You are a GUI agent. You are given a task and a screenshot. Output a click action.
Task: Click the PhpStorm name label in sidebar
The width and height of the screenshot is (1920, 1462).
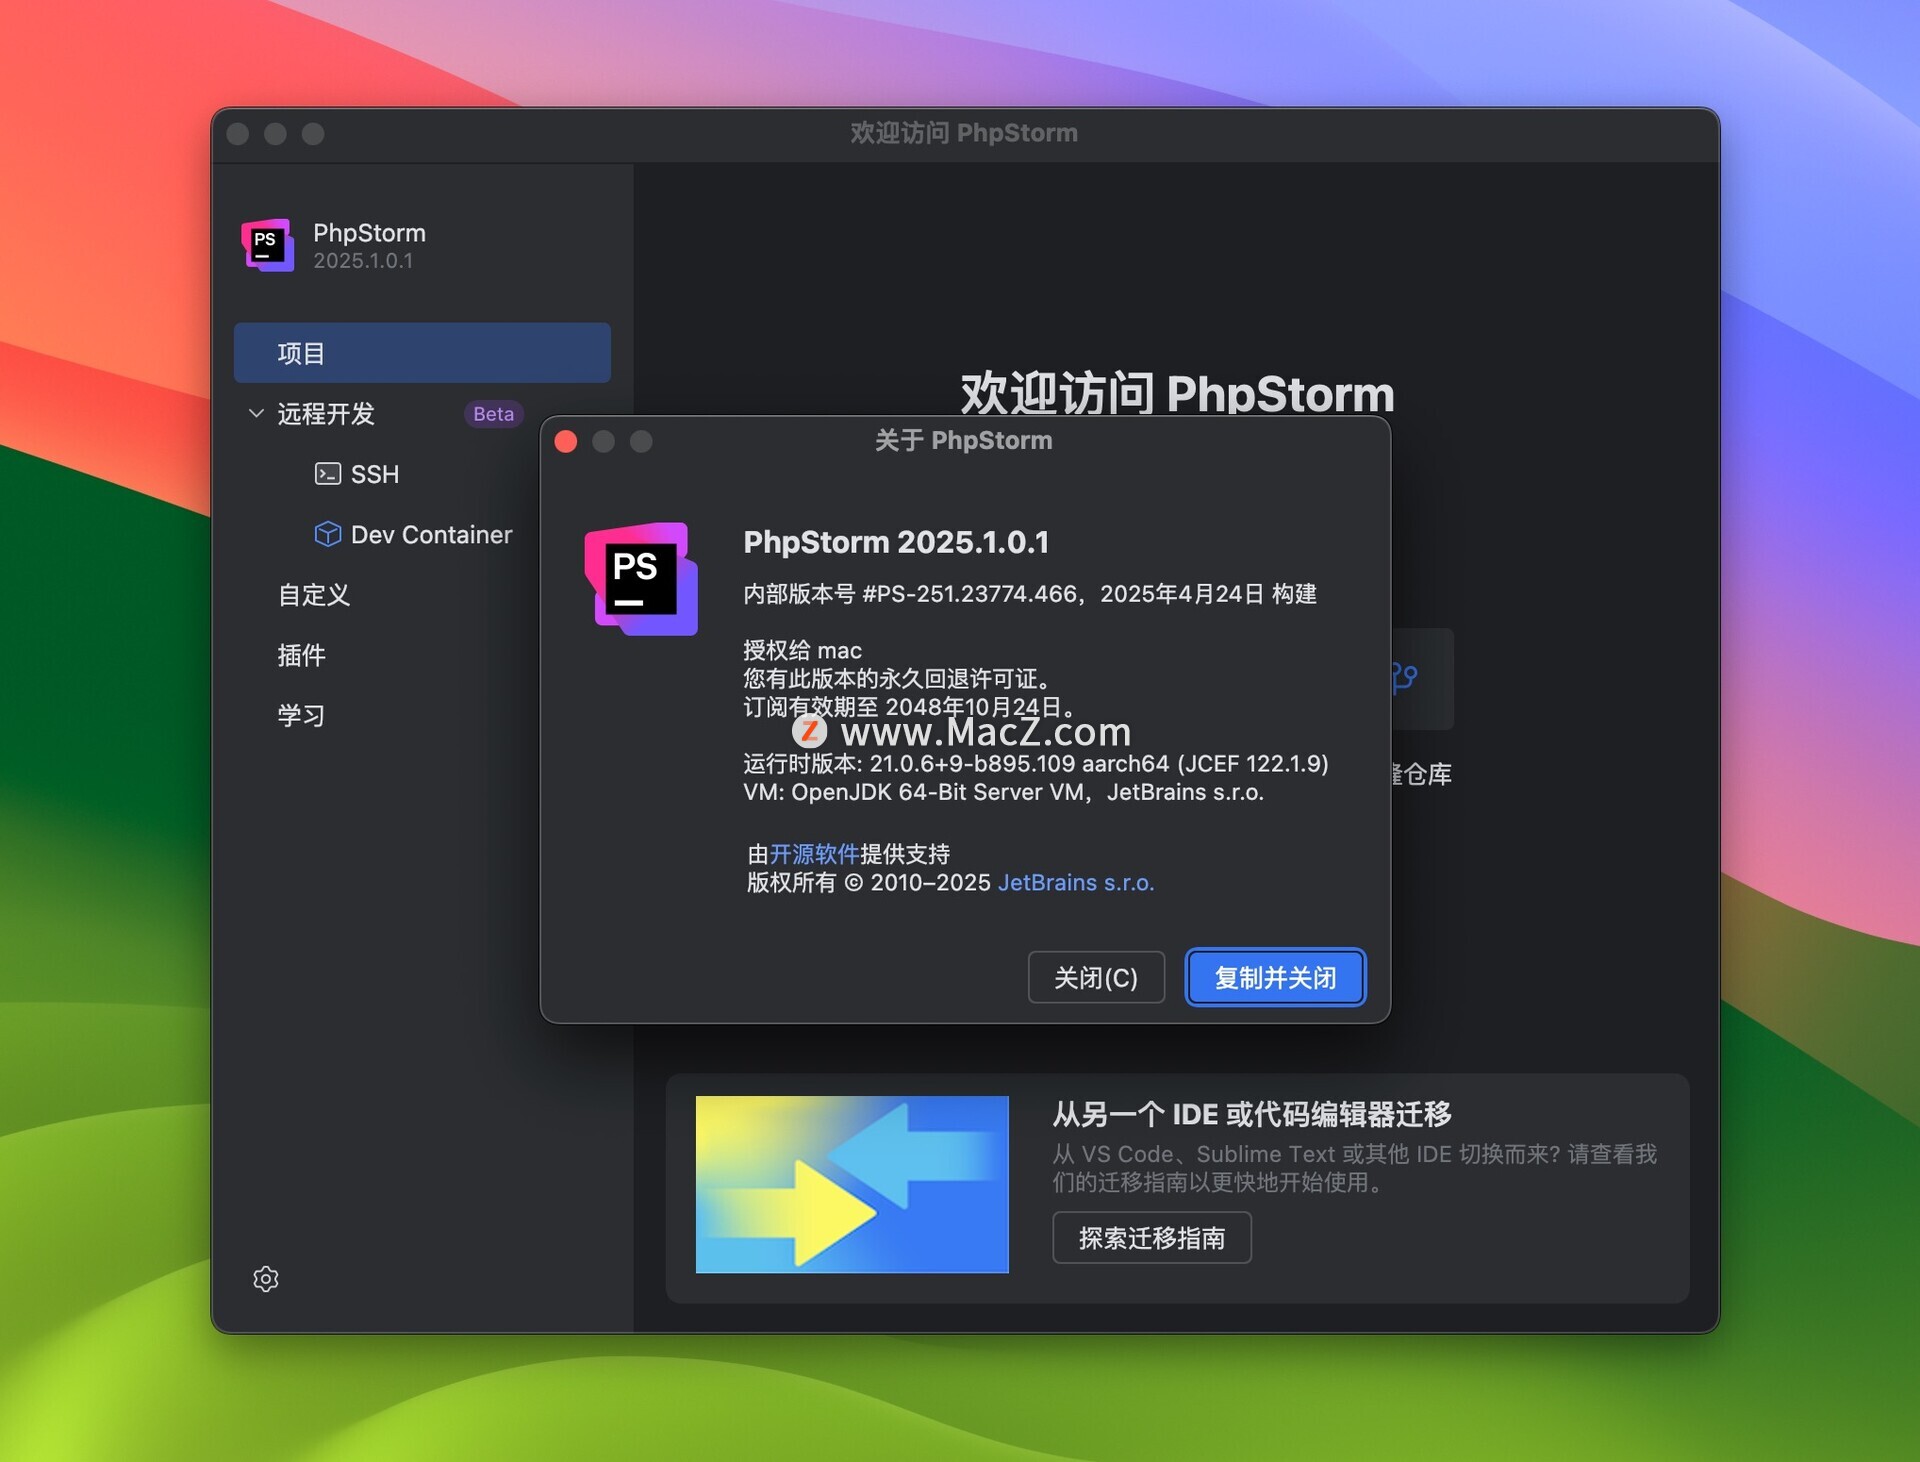369,233
